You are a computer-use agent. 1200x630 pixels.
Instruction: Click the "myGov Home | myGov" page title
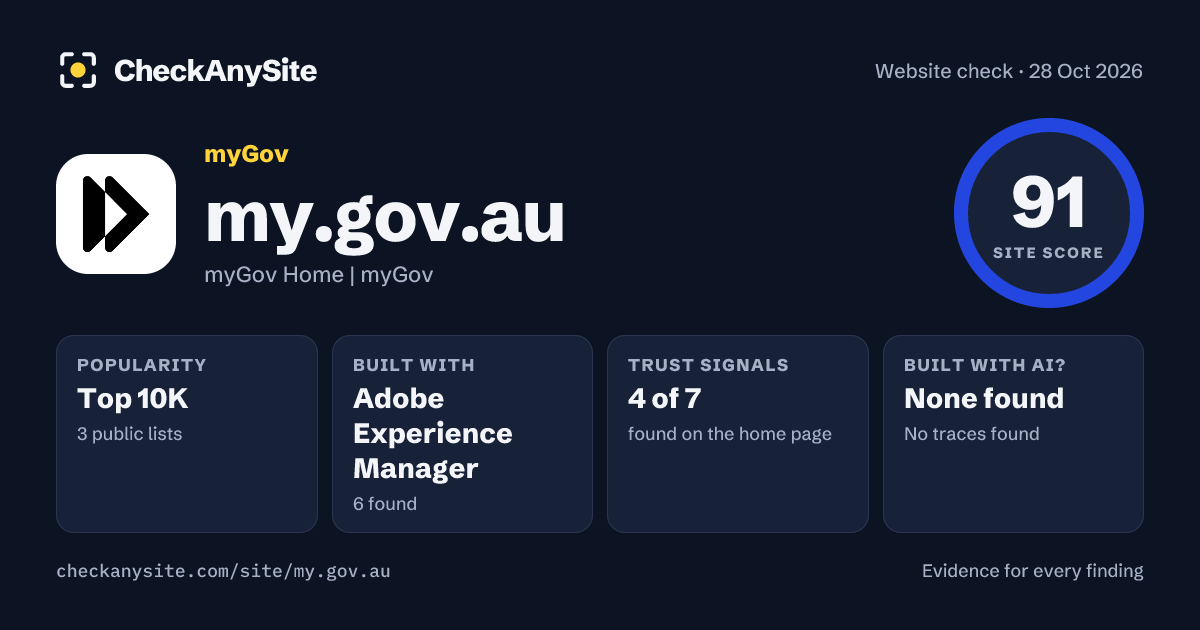pos(319,274)
